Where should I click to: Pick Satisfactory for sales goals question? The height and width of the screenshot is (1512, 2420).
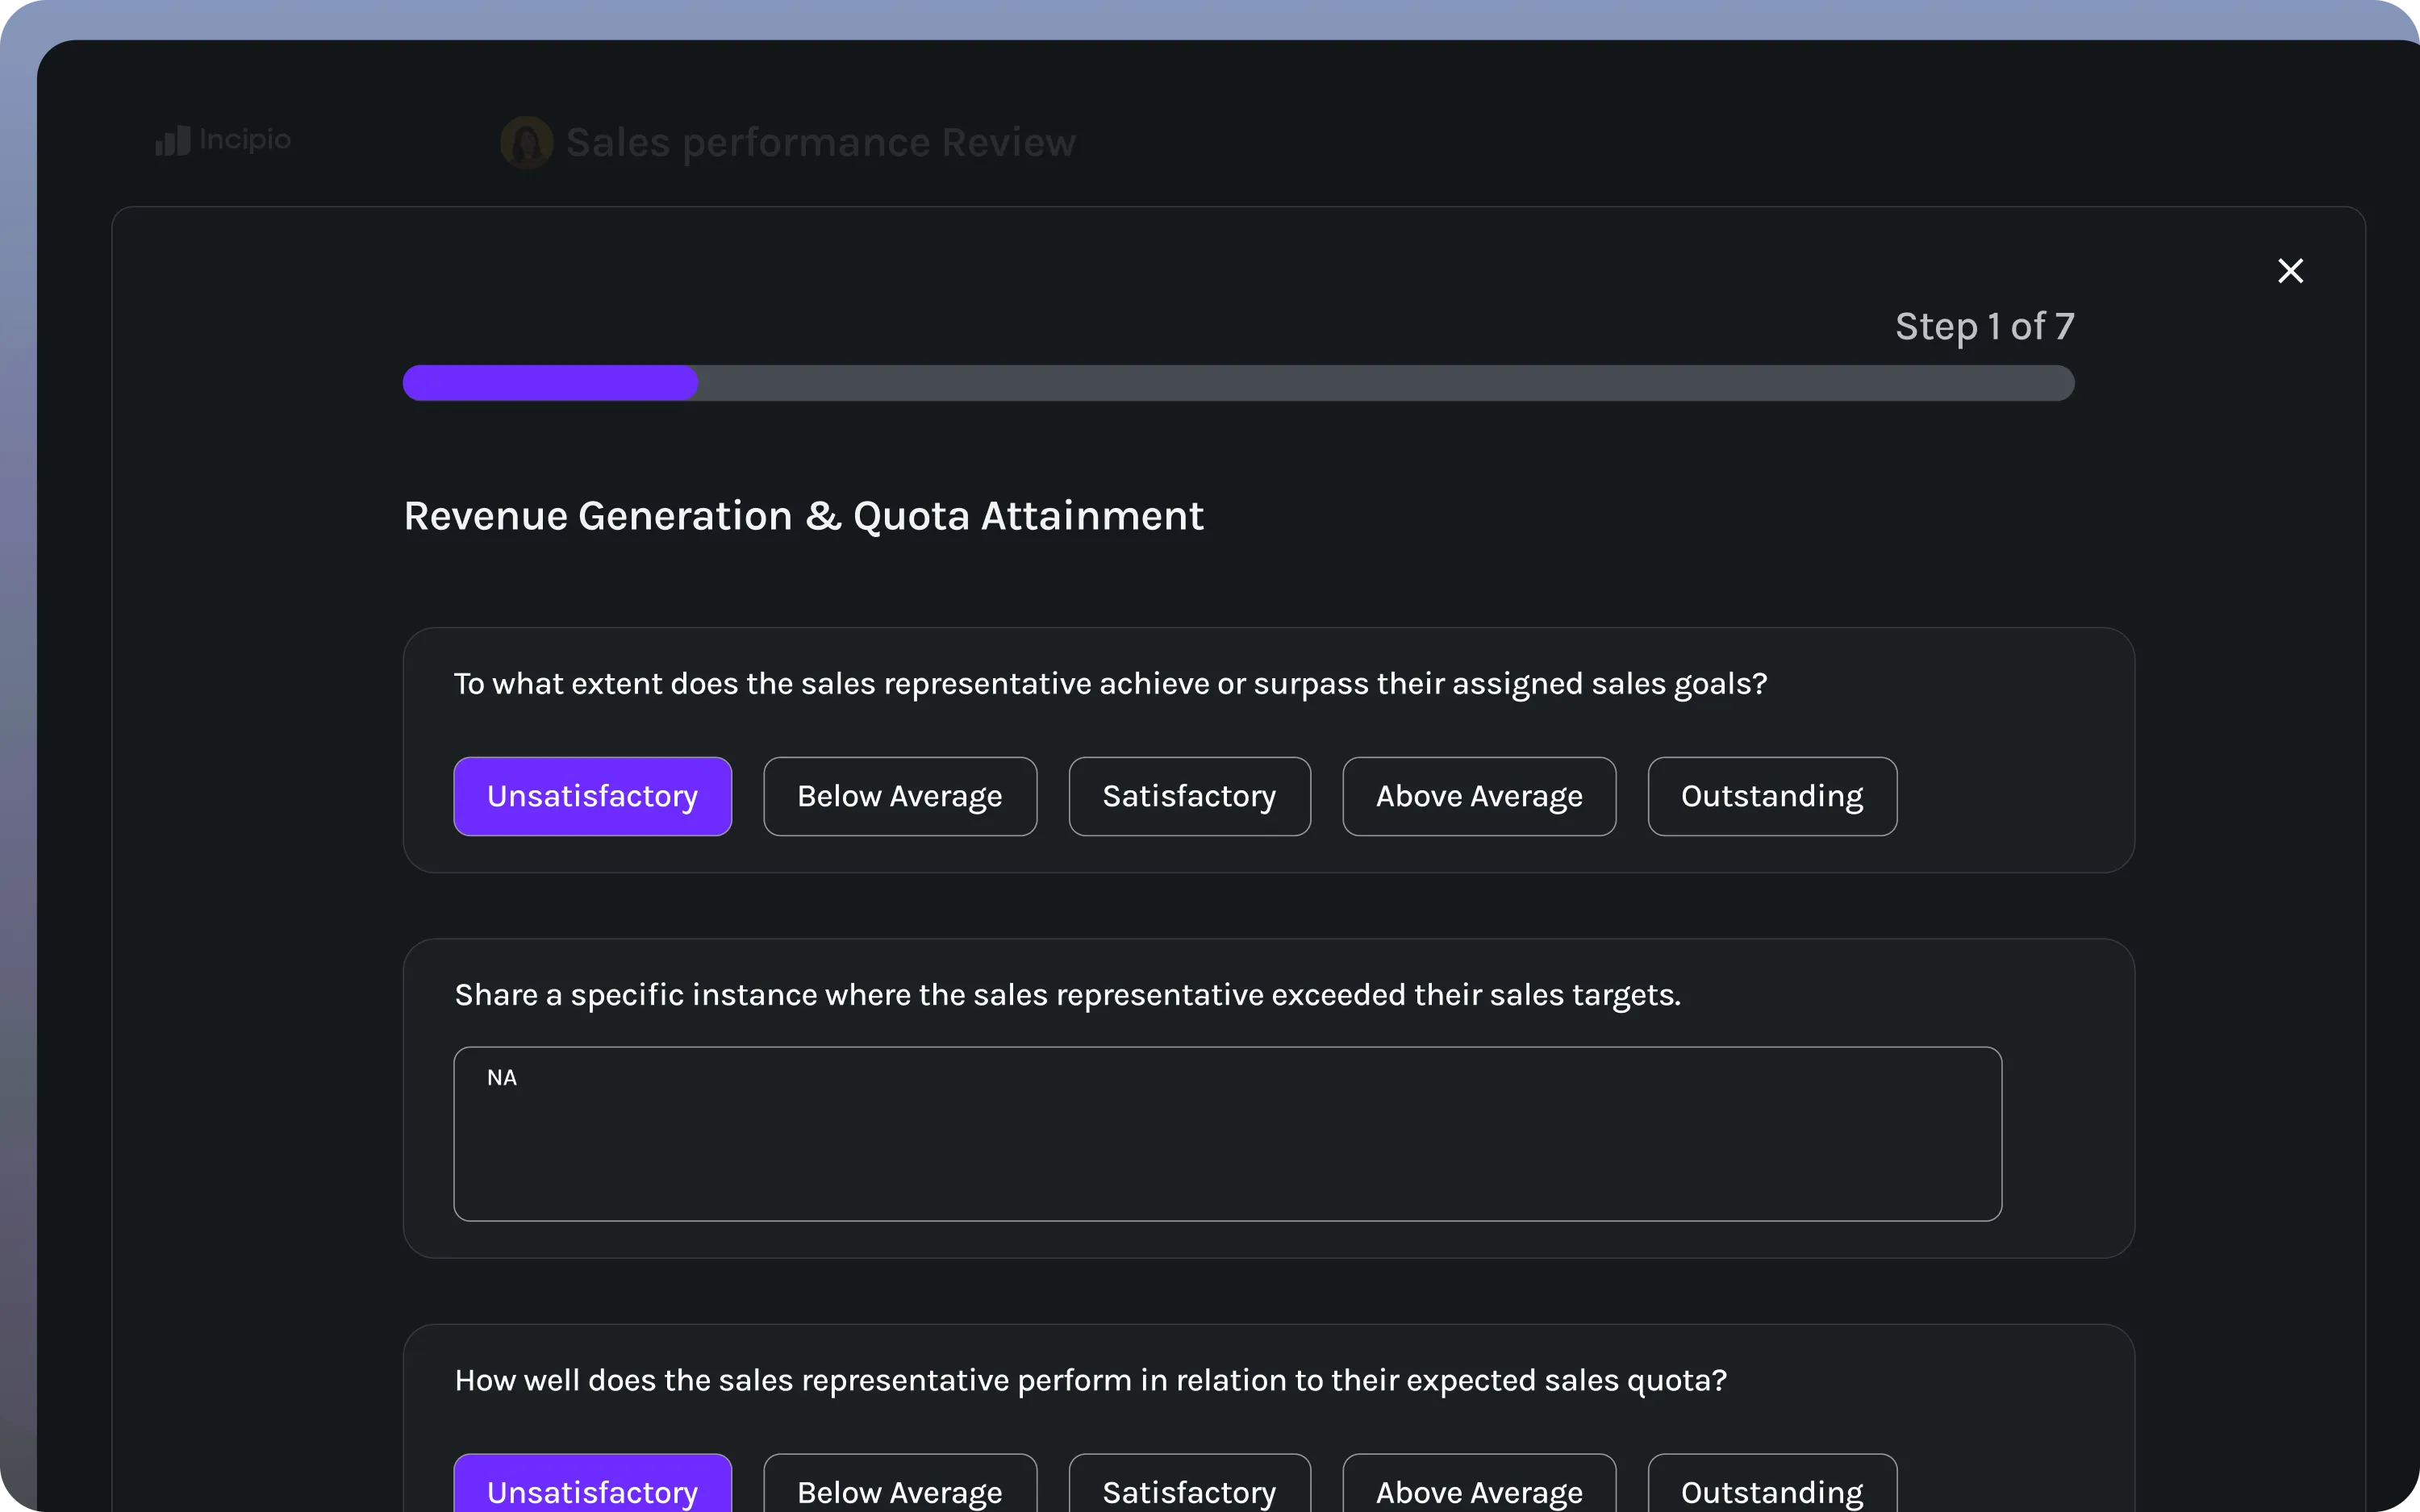click(1188, 796)
